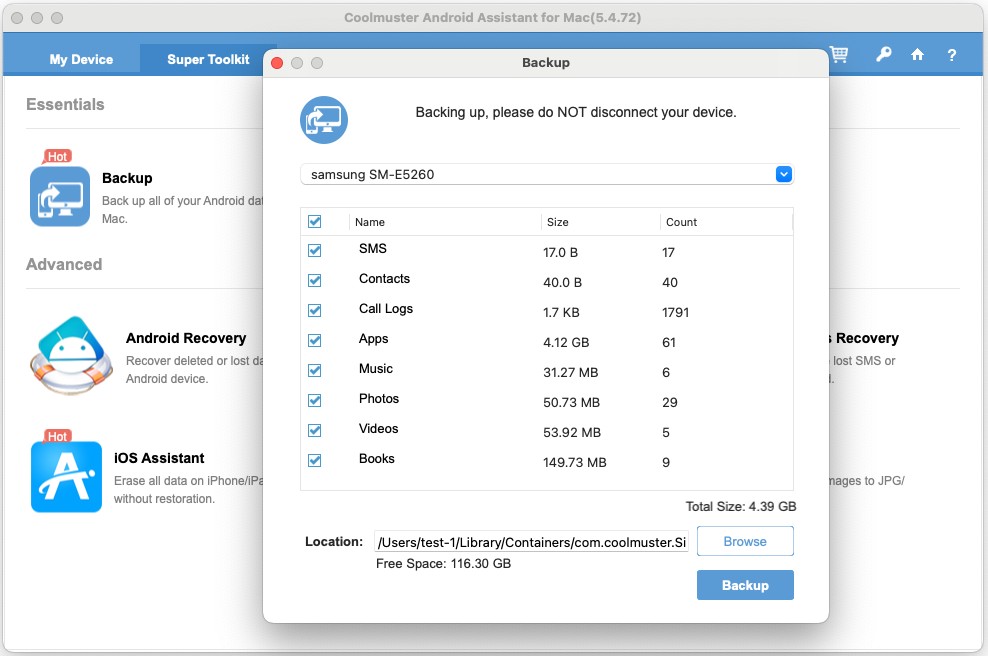Viewport: 988px width, 656px height.
Task: Click Browse to choose backup location
Action: pos(745,541)
